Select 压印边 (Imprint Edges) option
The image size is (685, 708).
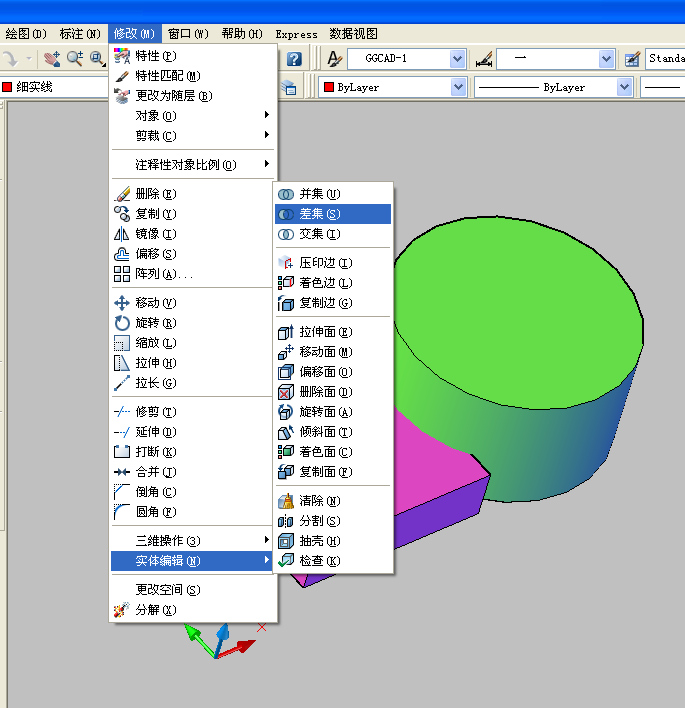(x=333, y=263)
